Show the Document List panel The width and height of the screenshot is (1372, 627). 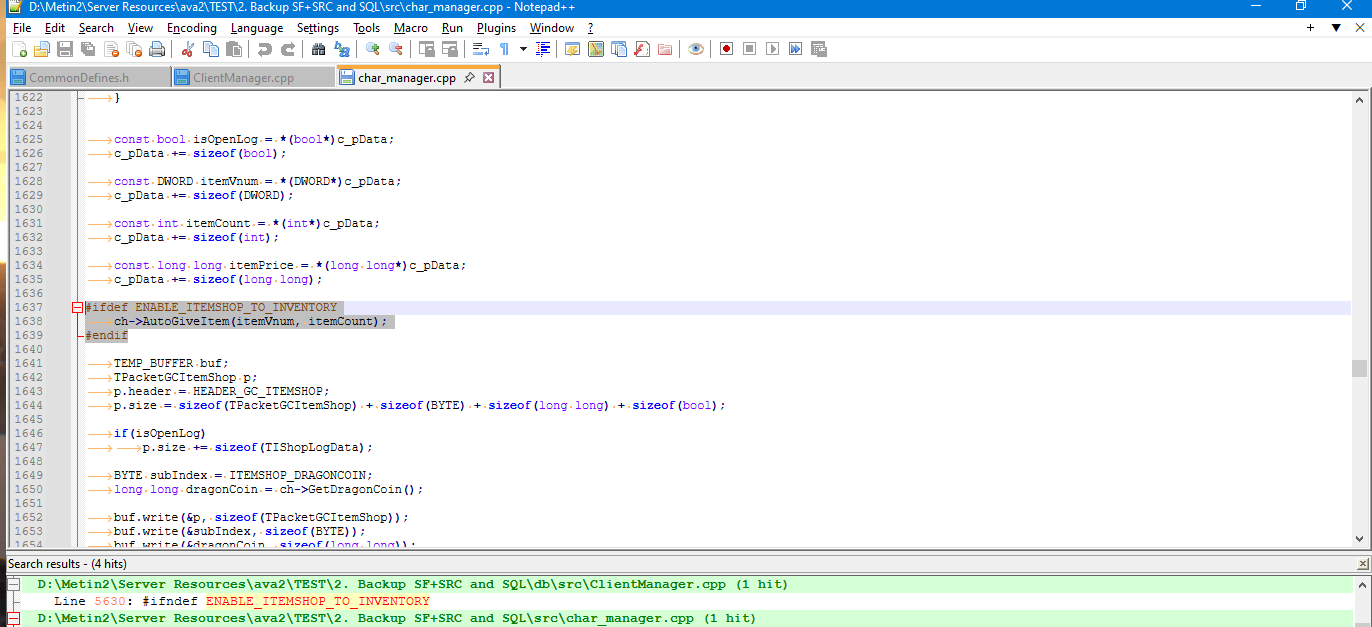pyautogui.click(x=618, y=49)
